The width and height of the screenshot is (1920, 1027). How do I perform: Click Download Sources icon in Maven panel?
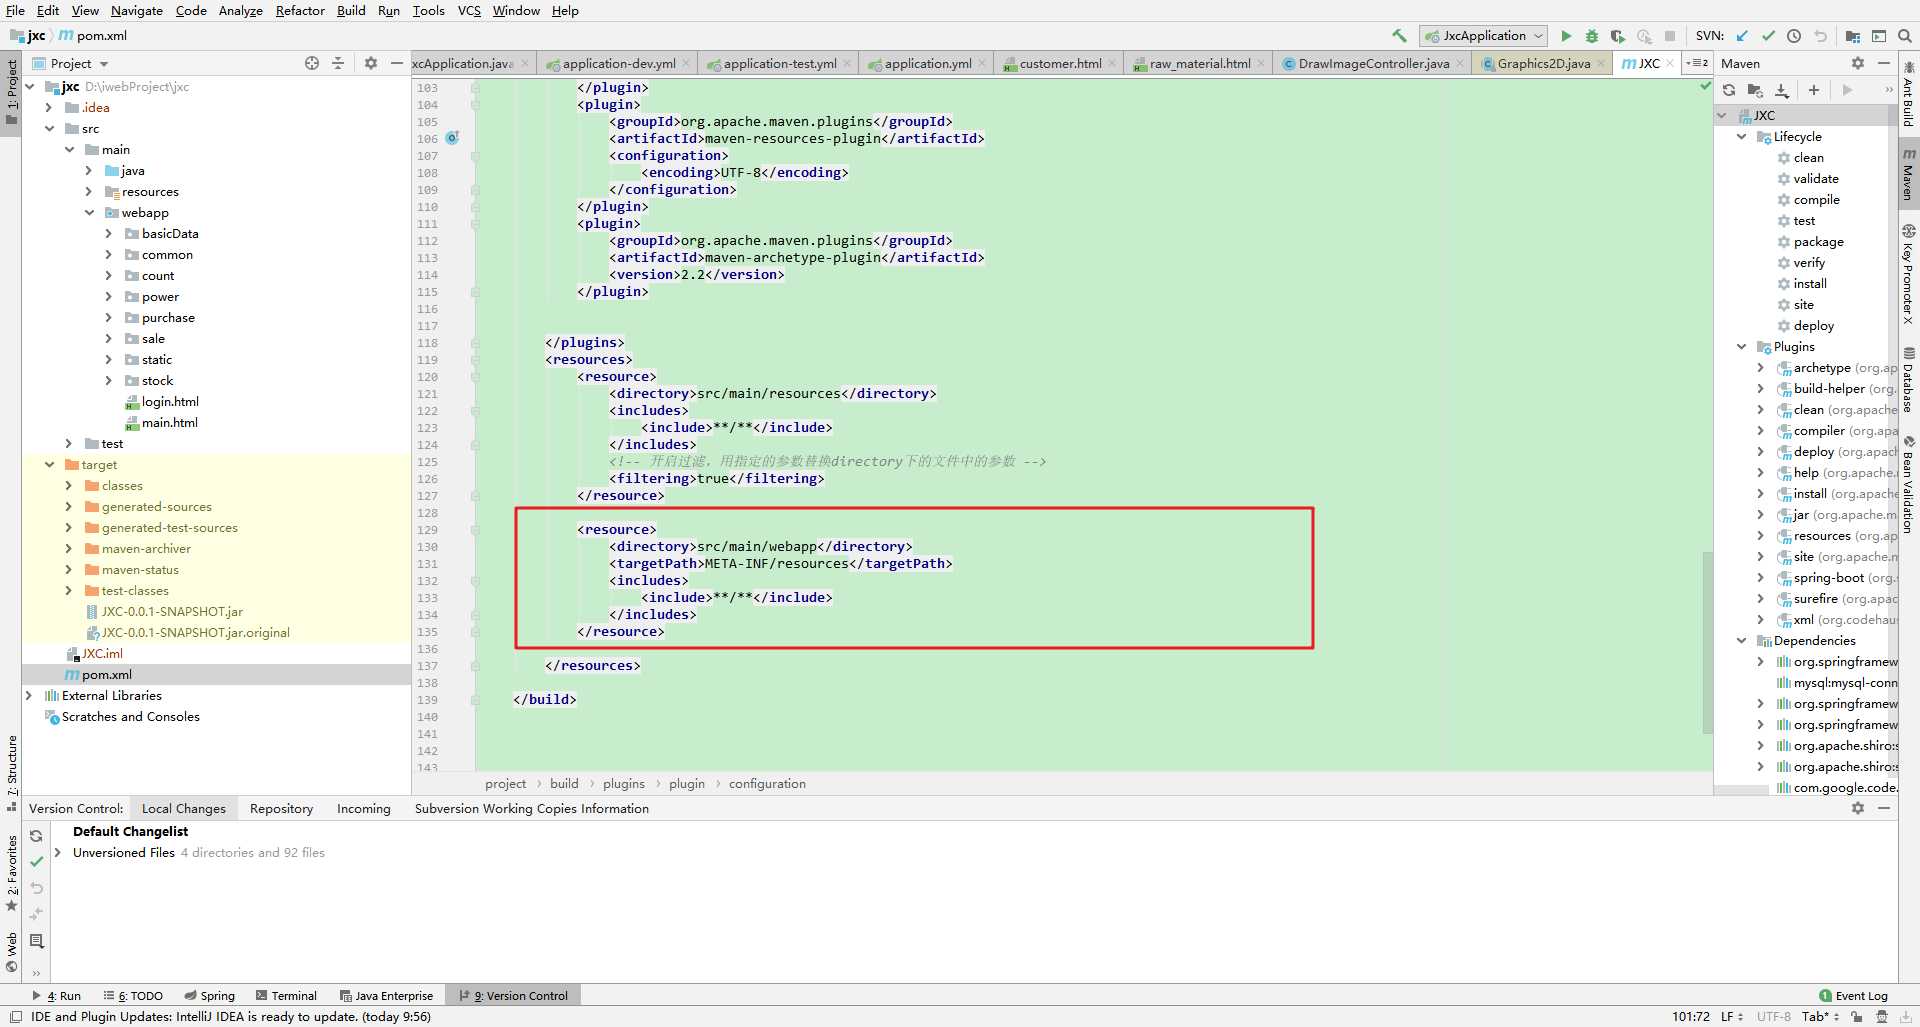(x=1781, y=90)
